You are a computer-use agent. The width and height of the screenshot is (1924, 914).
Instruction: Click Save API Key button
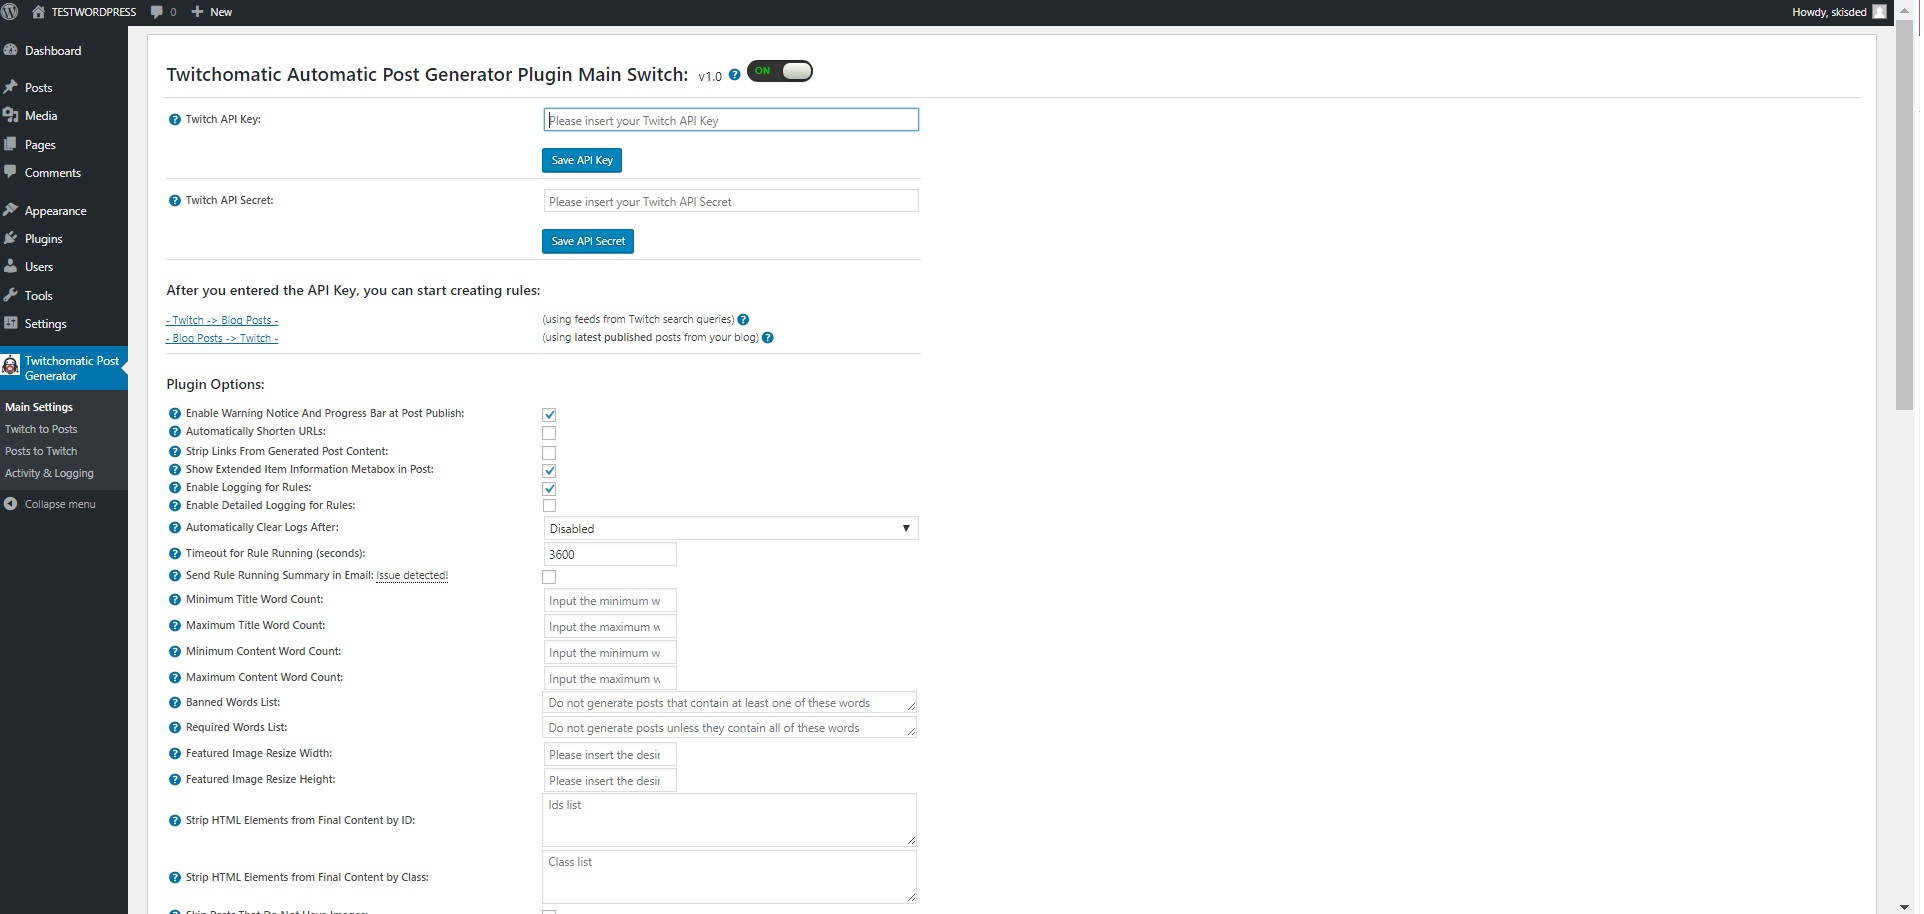pos(582,160)
